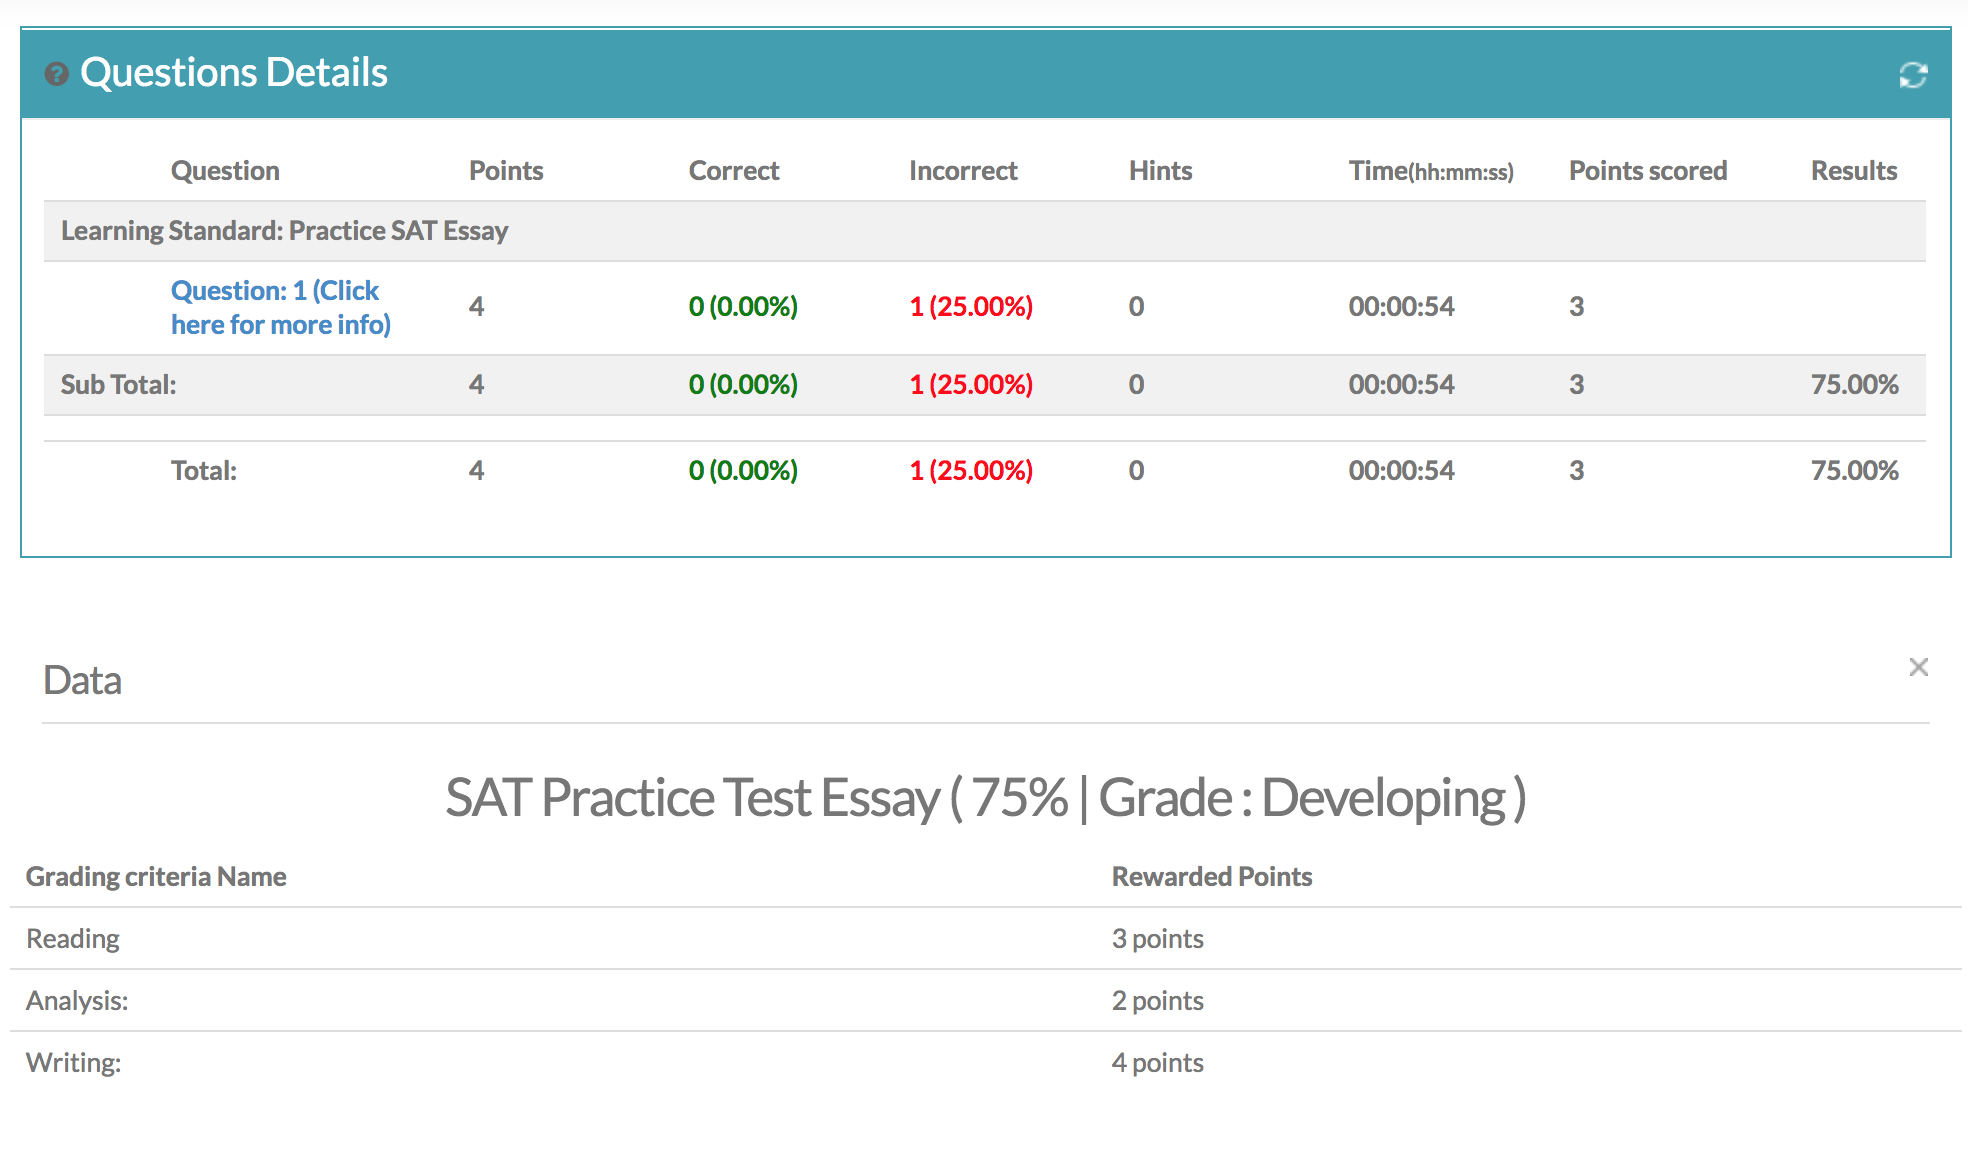1968x1150 pixels.
Task: Click the Points column header
Action: point(506,171)
